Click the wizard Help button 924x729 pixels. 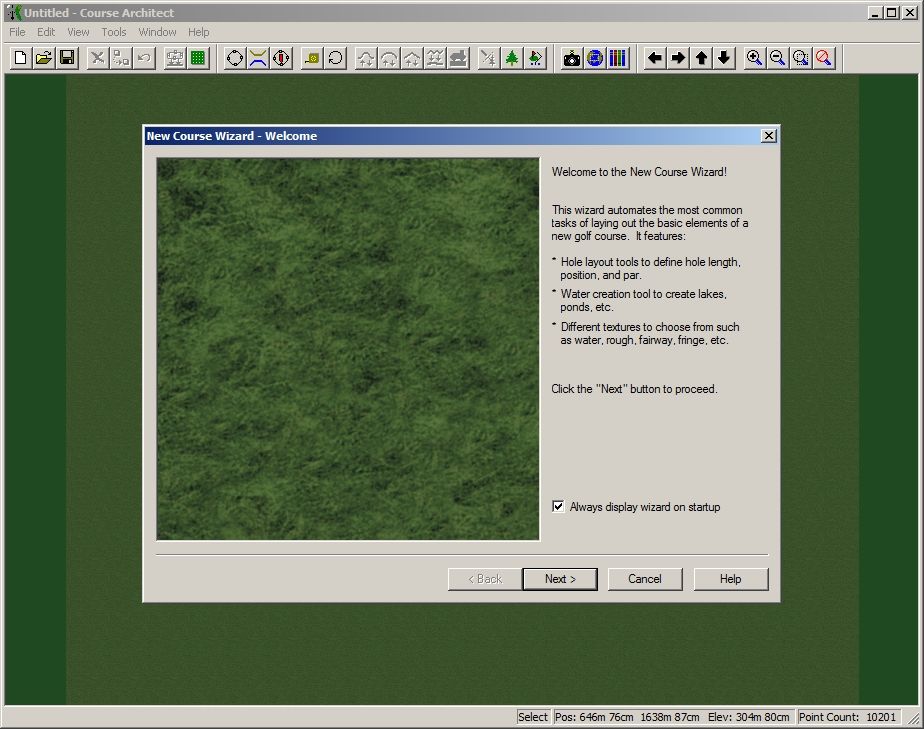tap(731, 579)
